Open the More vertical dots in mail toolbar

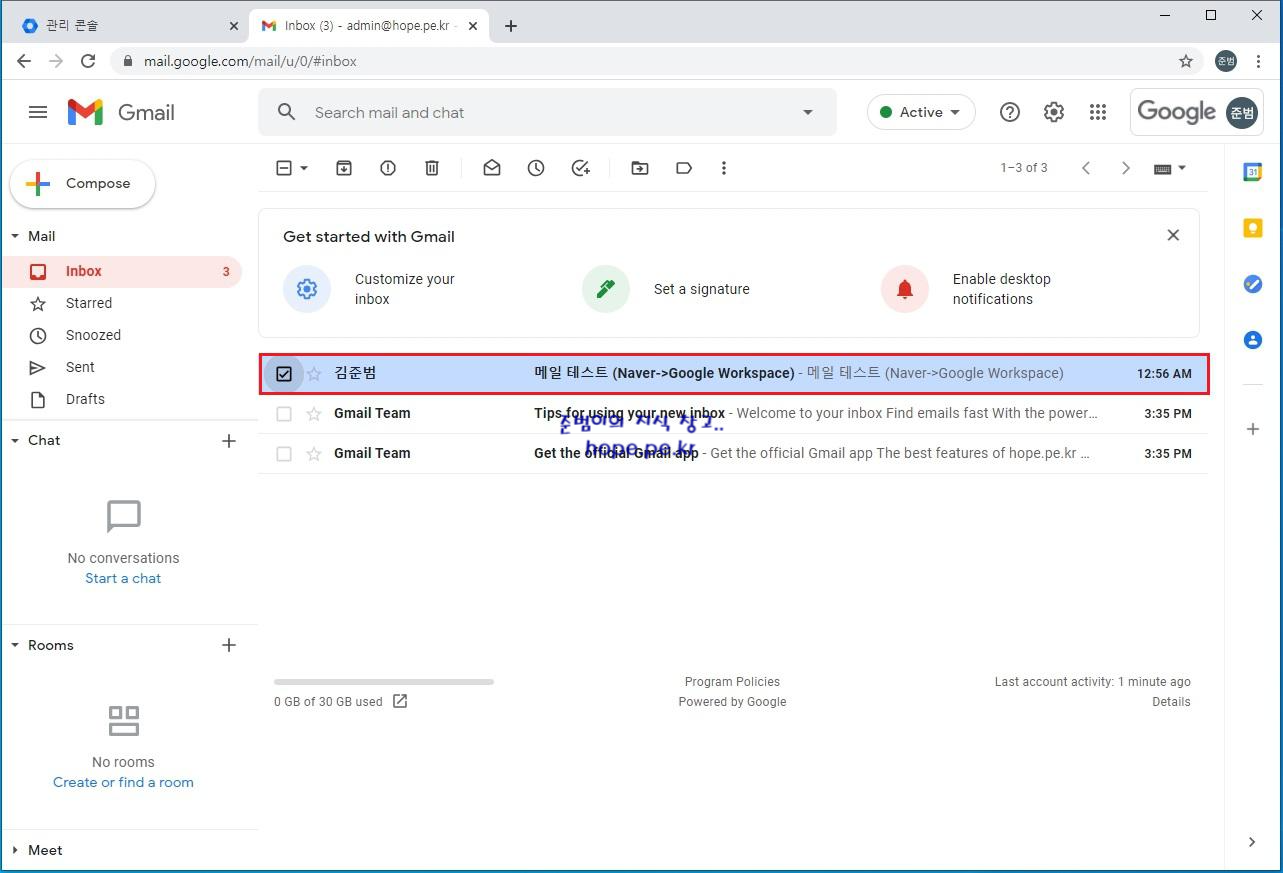[x=724, y=168]
